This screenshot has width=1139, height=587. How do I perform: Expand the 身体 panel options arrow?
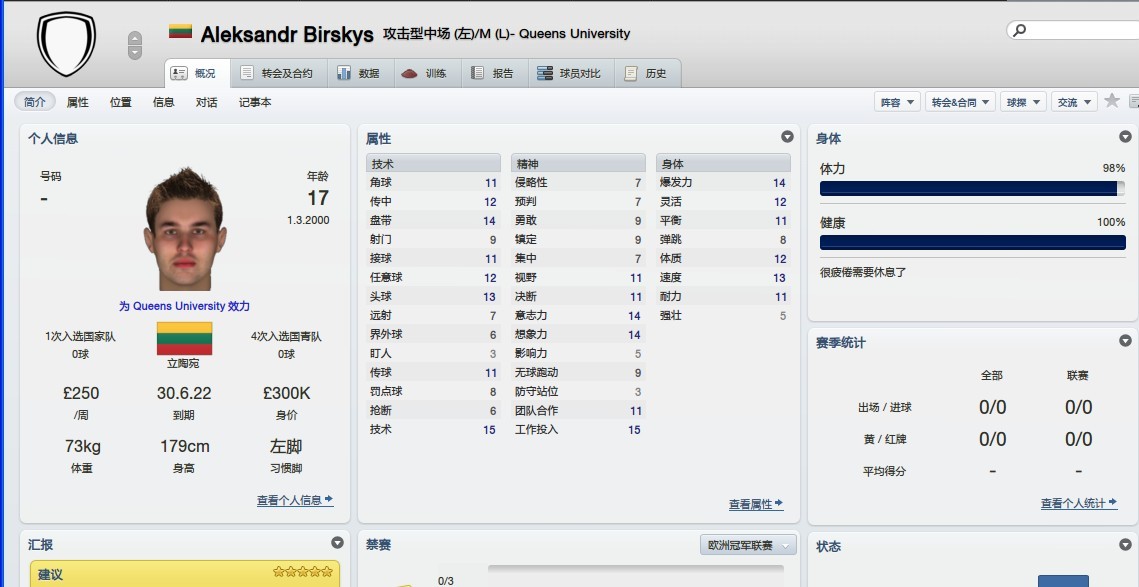coord(1125,137)
